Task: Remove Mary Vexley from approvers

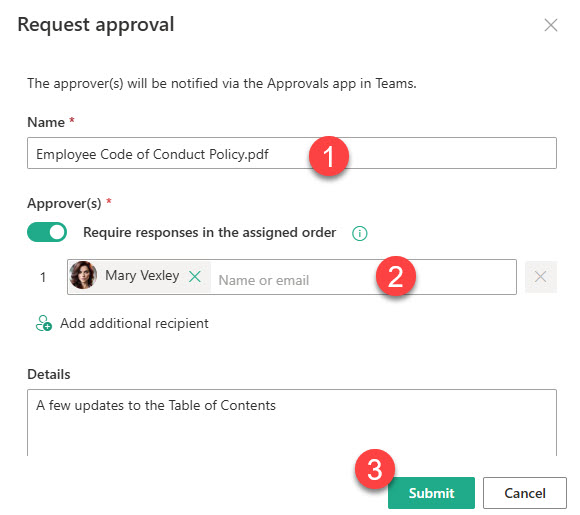Action: click(x=195, y=276)
